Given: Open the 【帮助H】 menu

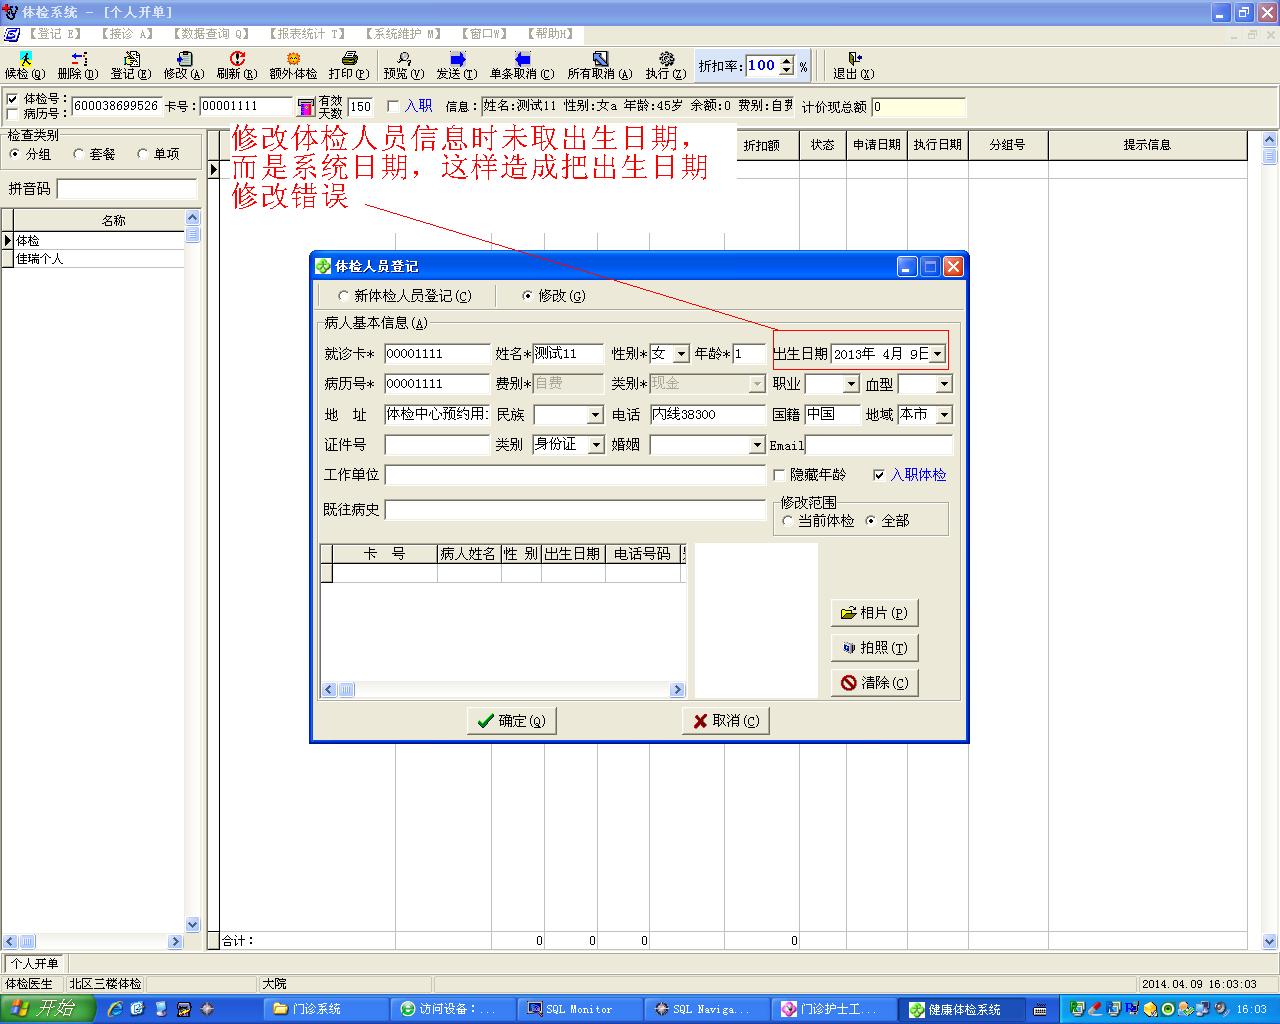Looking at the screenshot, I should pos(548,34).
